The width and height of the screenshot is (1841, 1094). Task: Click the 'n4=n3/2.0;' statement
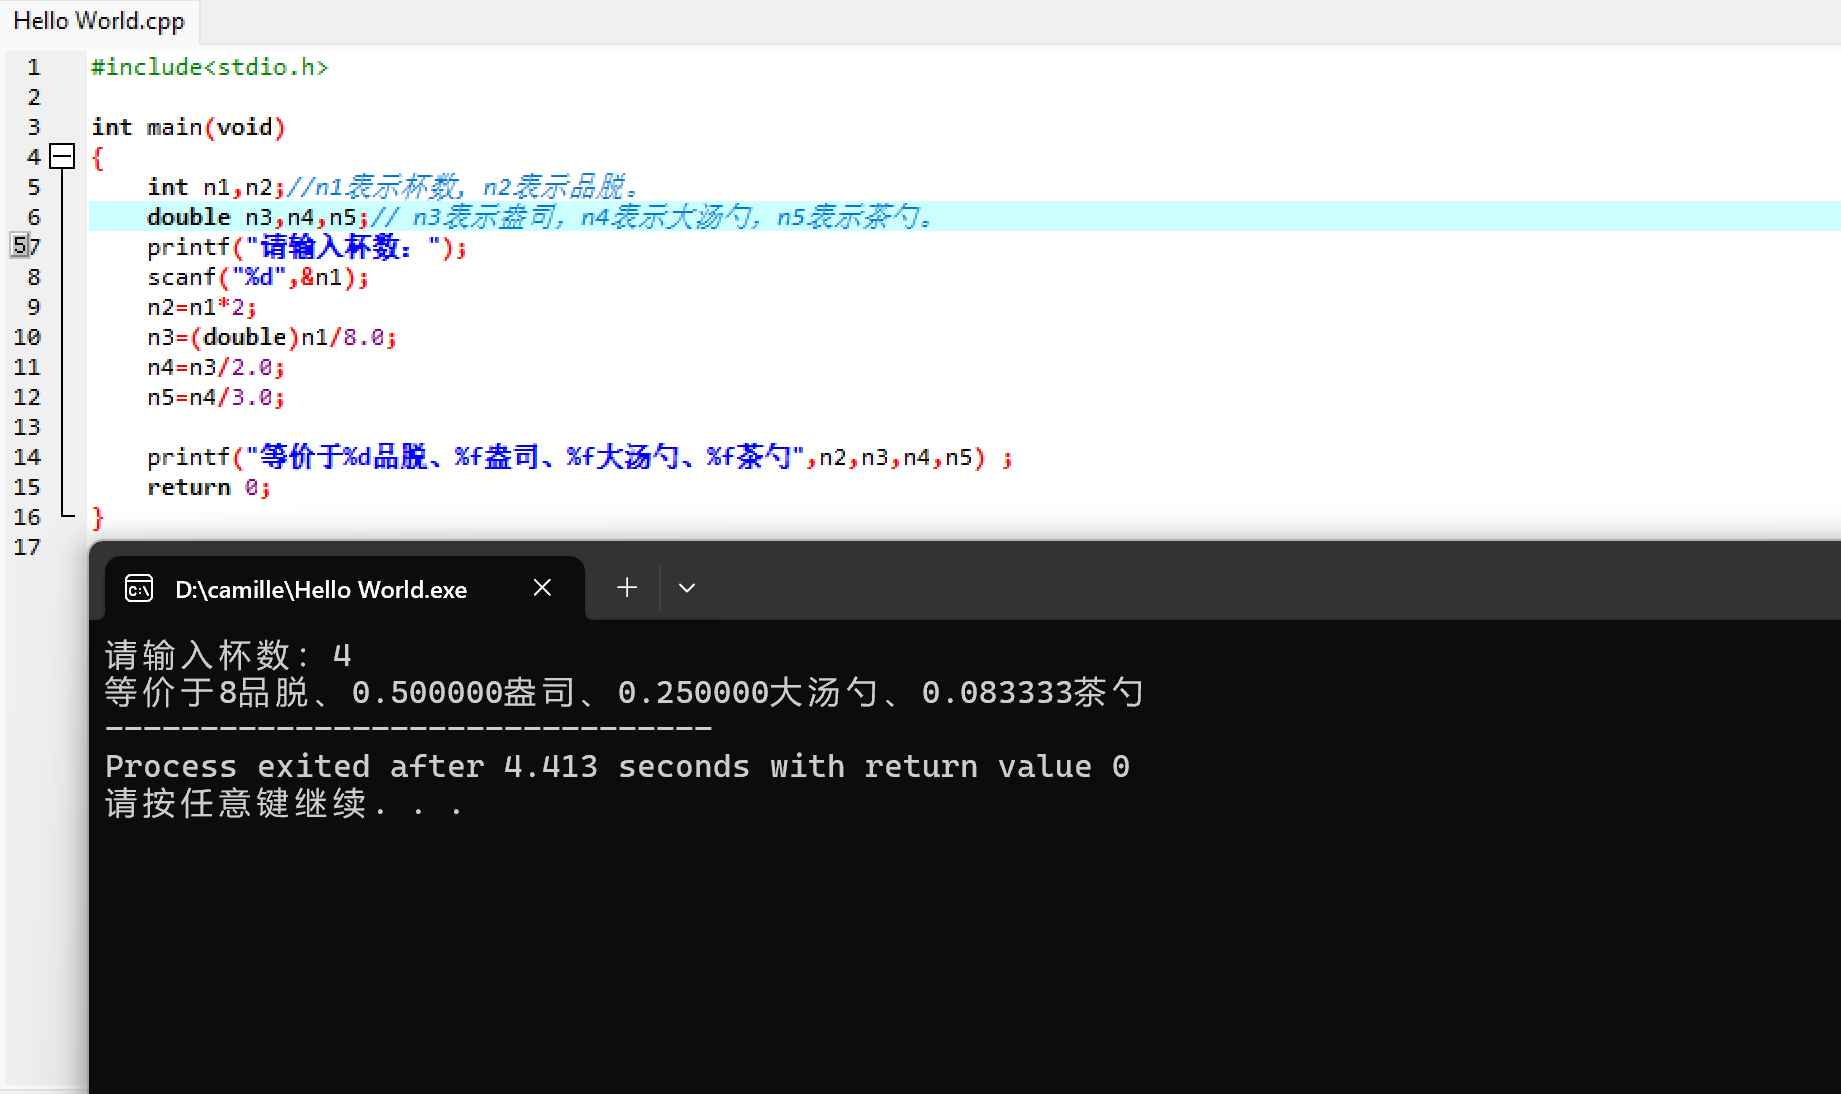pyautogui.click(x=216, y=367)
